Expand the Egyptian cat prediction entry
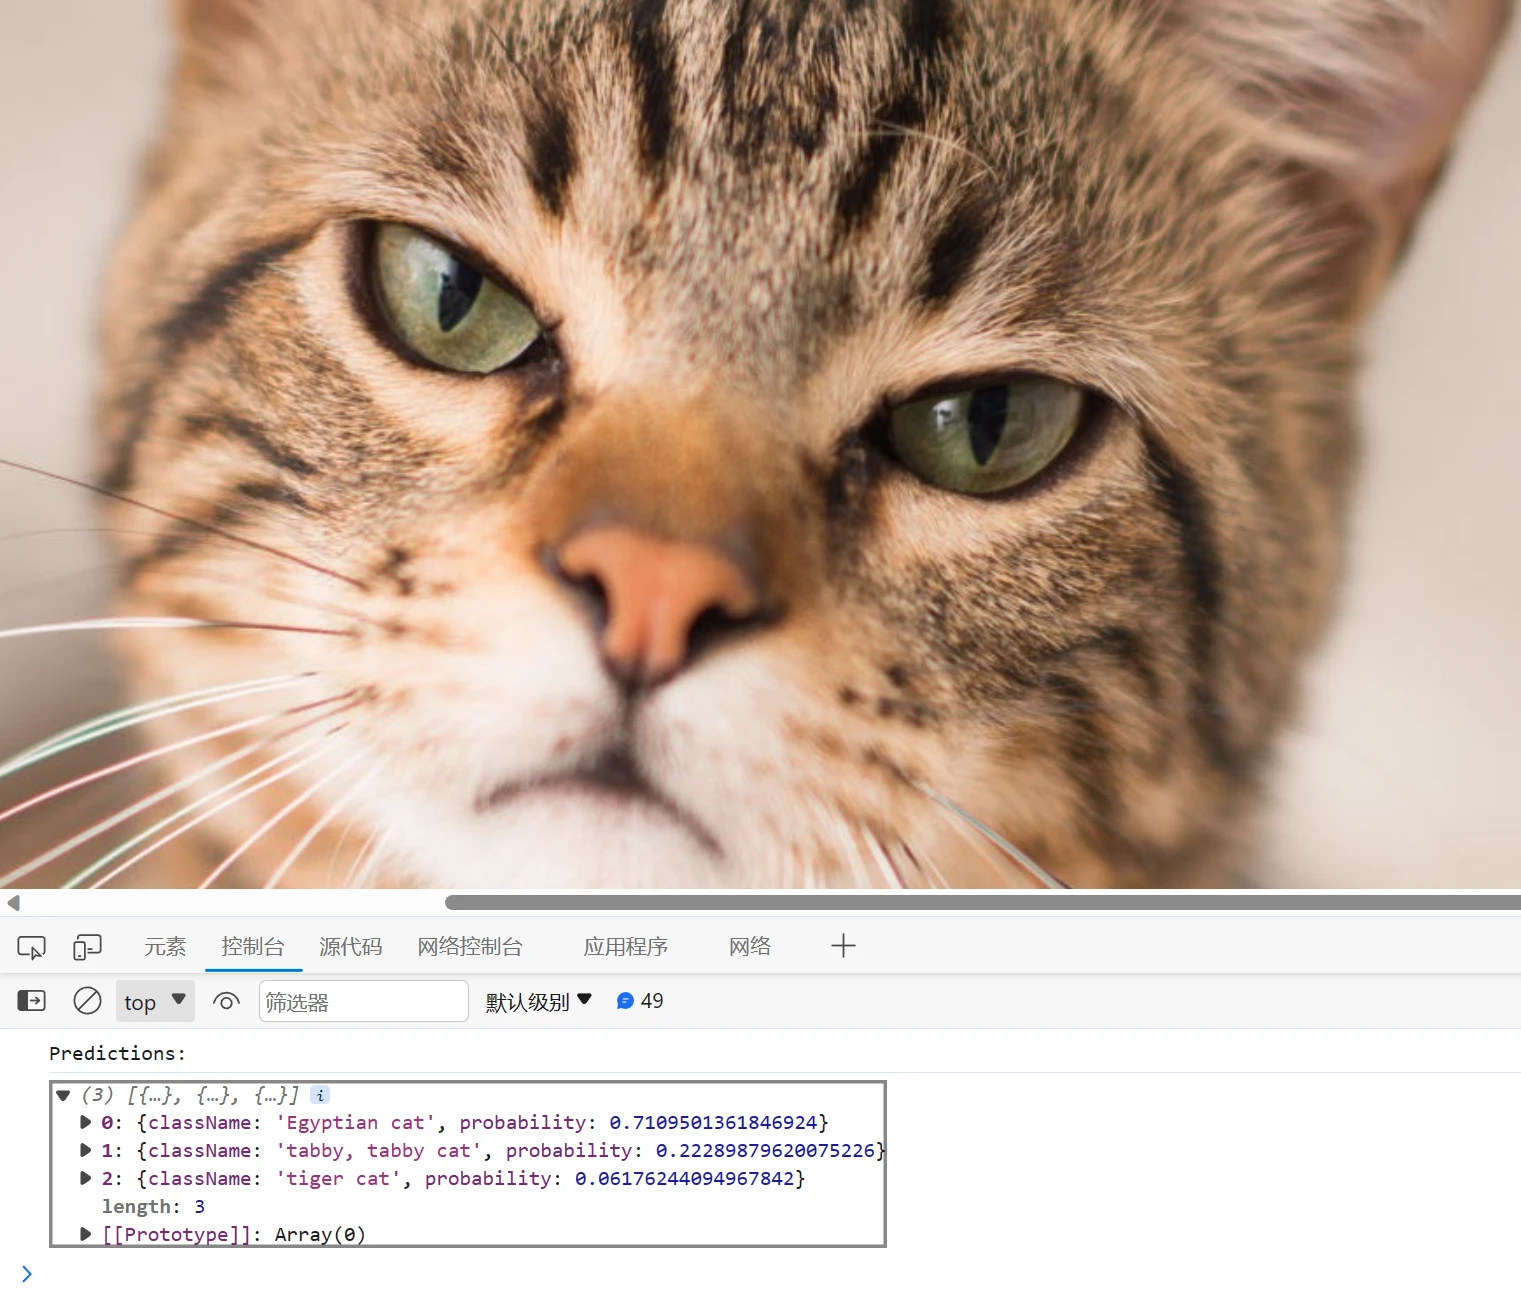This screenshot has width=1521, height=1310. [86, 1122]
